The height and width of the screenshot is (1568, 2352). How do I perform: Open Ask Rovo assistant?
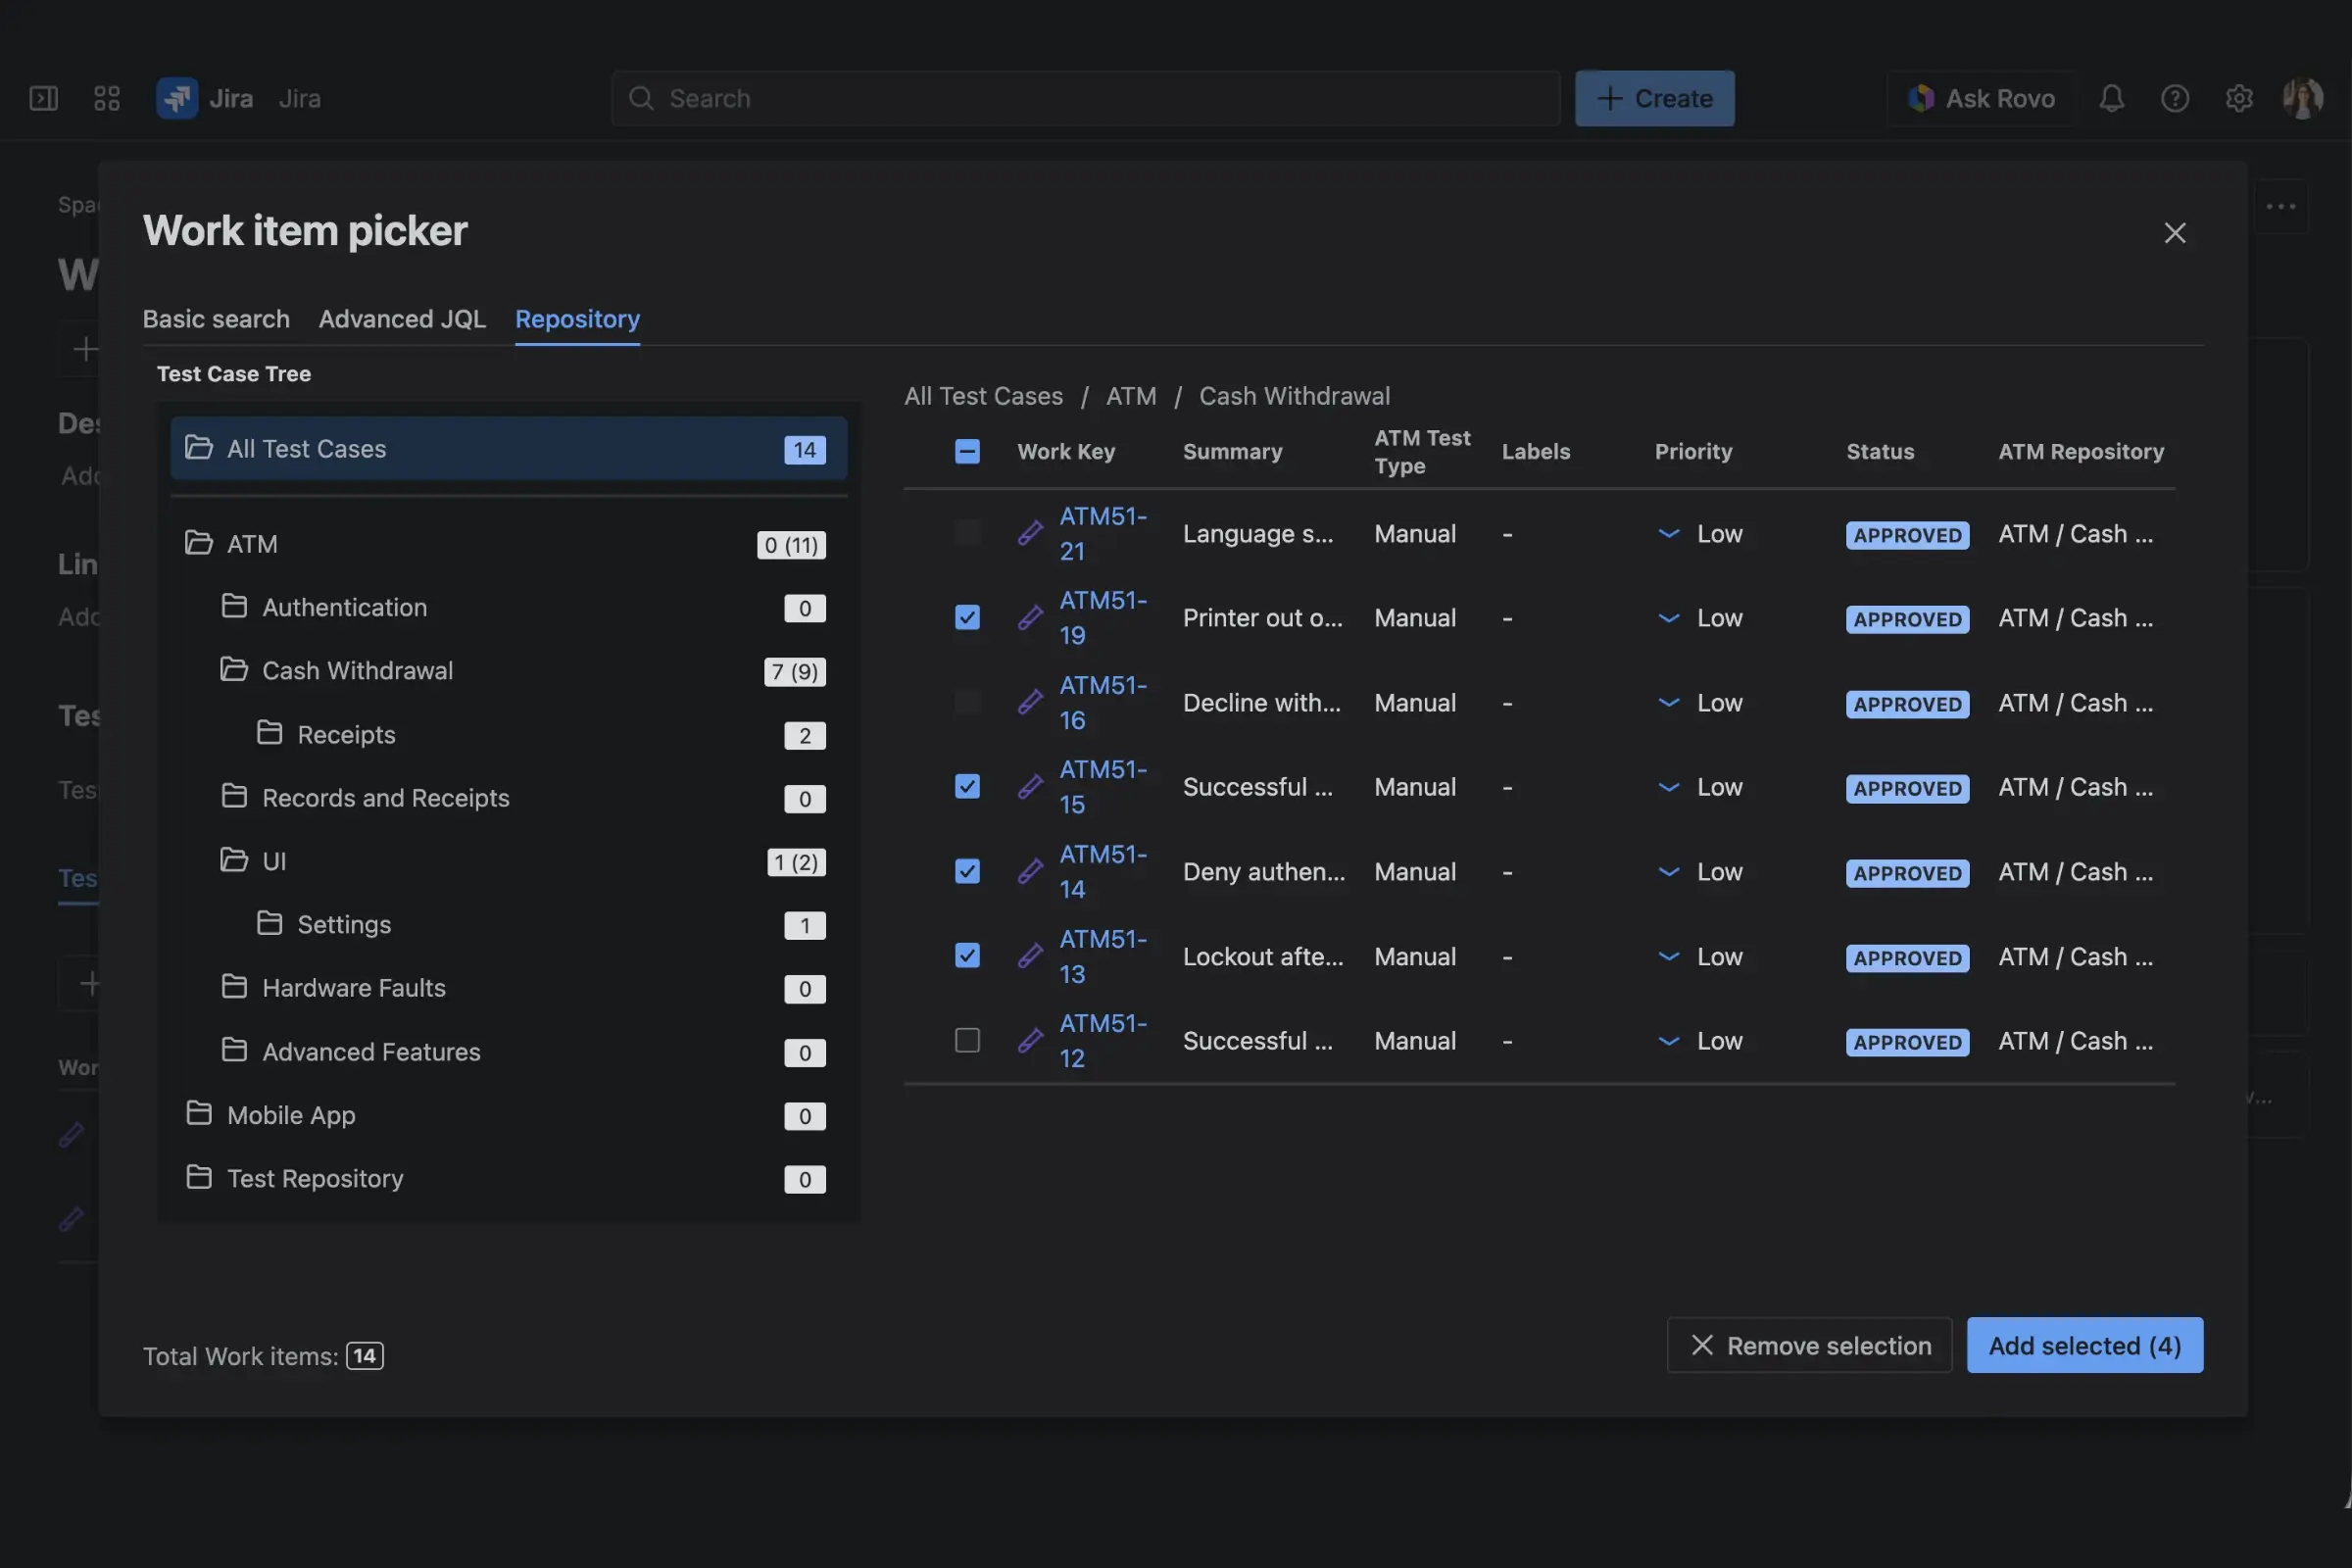pyautogui.click(x=1980, y=98)
